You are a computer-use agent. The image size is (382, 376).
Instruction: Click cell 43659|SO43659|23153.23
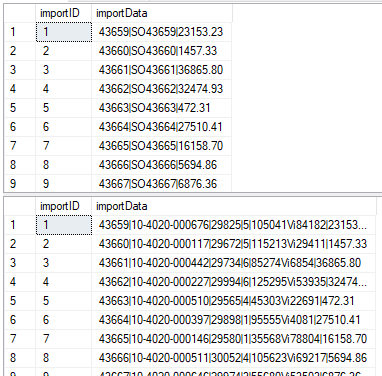click(x=162, y=32)
